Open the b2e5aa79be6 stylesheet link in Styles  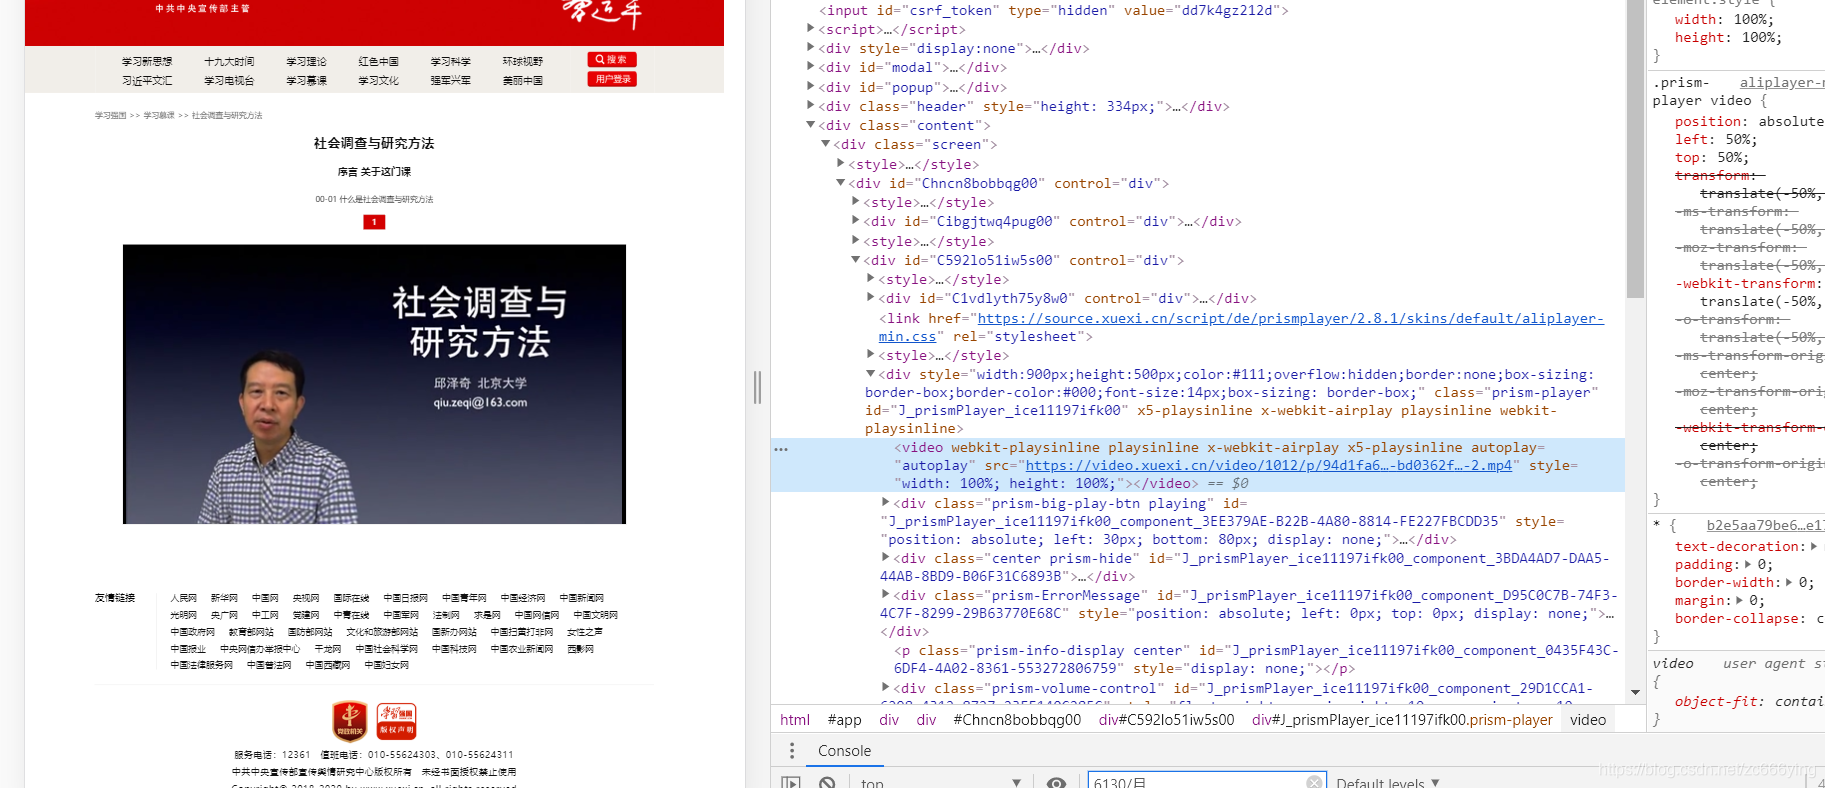[1765, 525]
